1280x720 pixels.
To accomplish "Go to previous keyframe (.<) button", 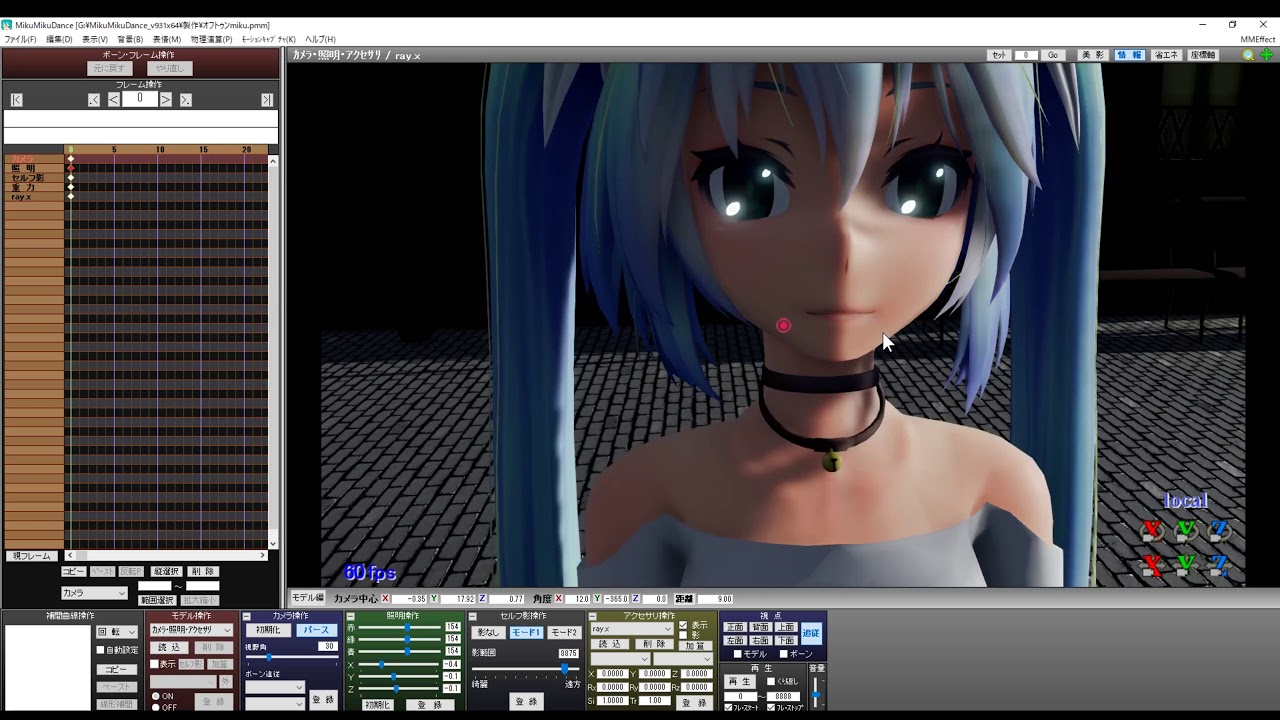I will tap(94, 100).
